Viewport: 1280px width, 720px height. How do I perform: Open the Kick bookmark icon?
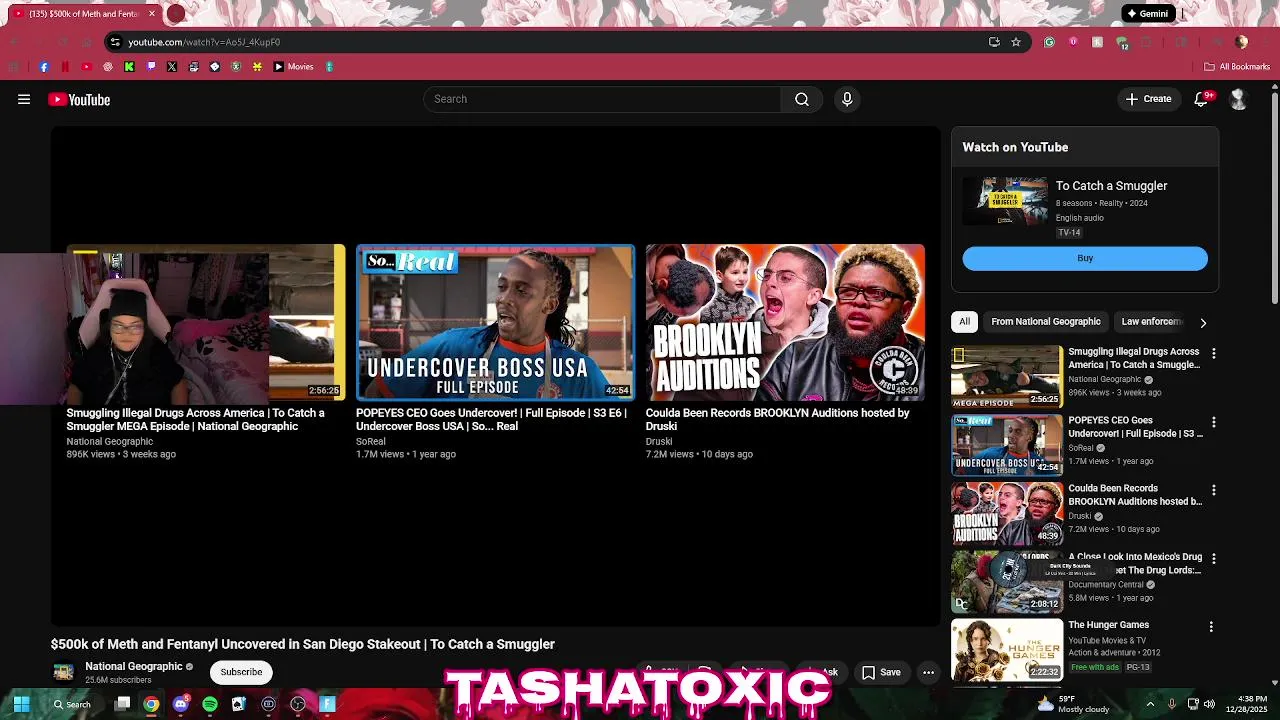coord(129,67)
